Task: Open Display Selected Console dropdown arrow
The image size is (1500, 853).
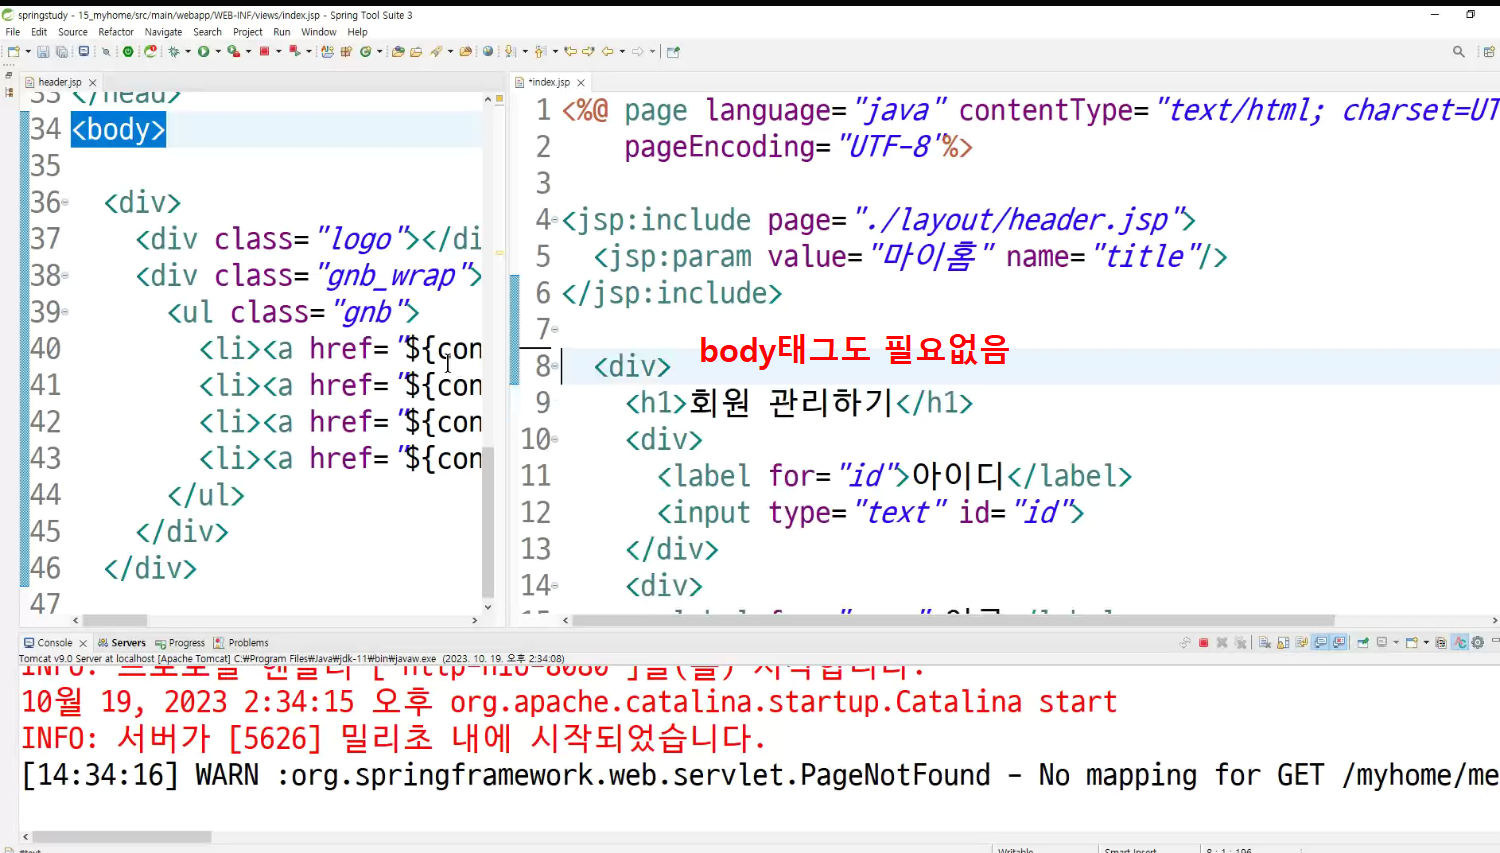Action: (x=1396, y=643)
